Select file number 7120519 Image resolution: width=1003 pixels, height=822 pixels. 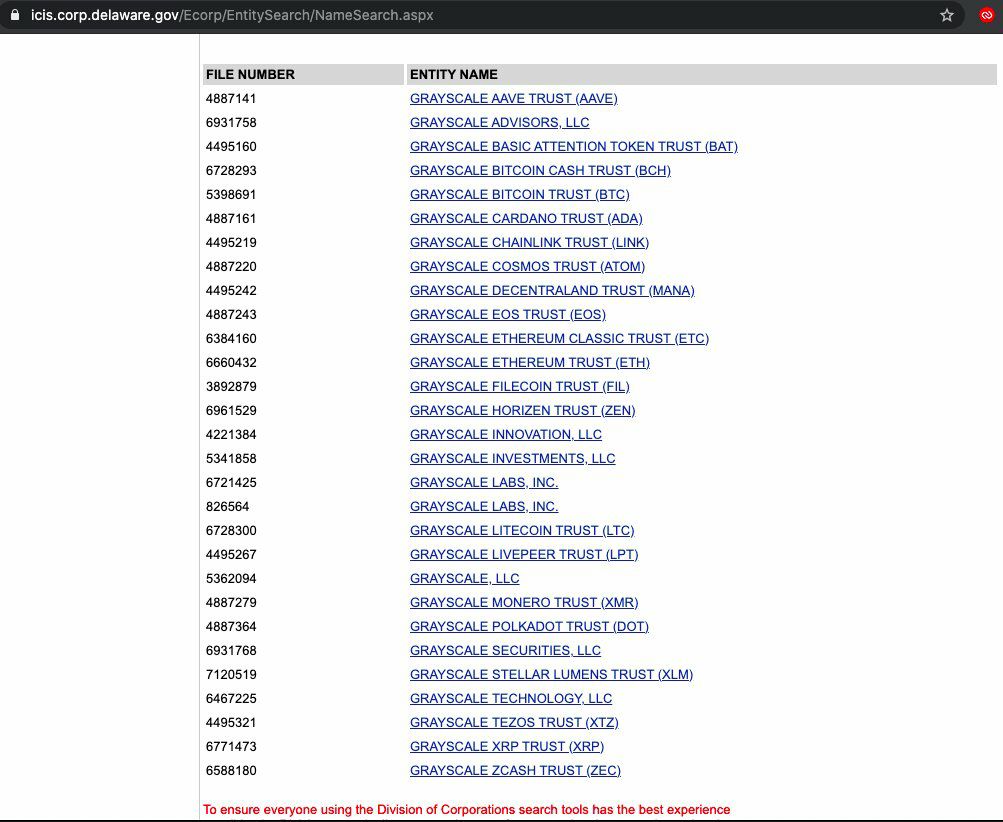[231, 674]
